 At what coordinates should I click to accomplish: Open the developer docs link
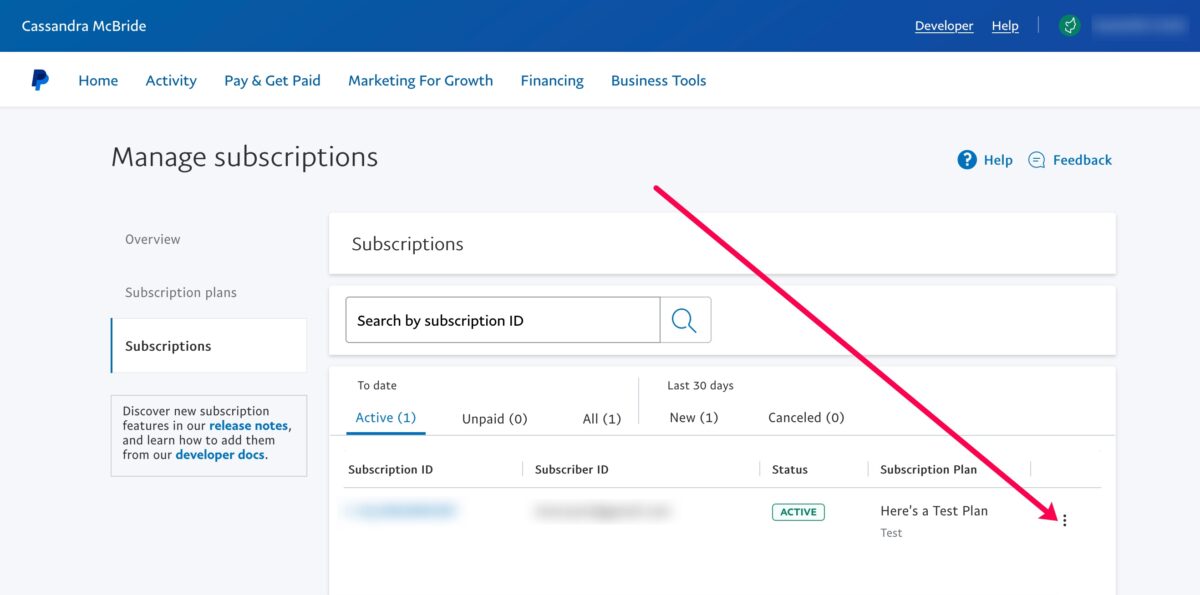220,455
